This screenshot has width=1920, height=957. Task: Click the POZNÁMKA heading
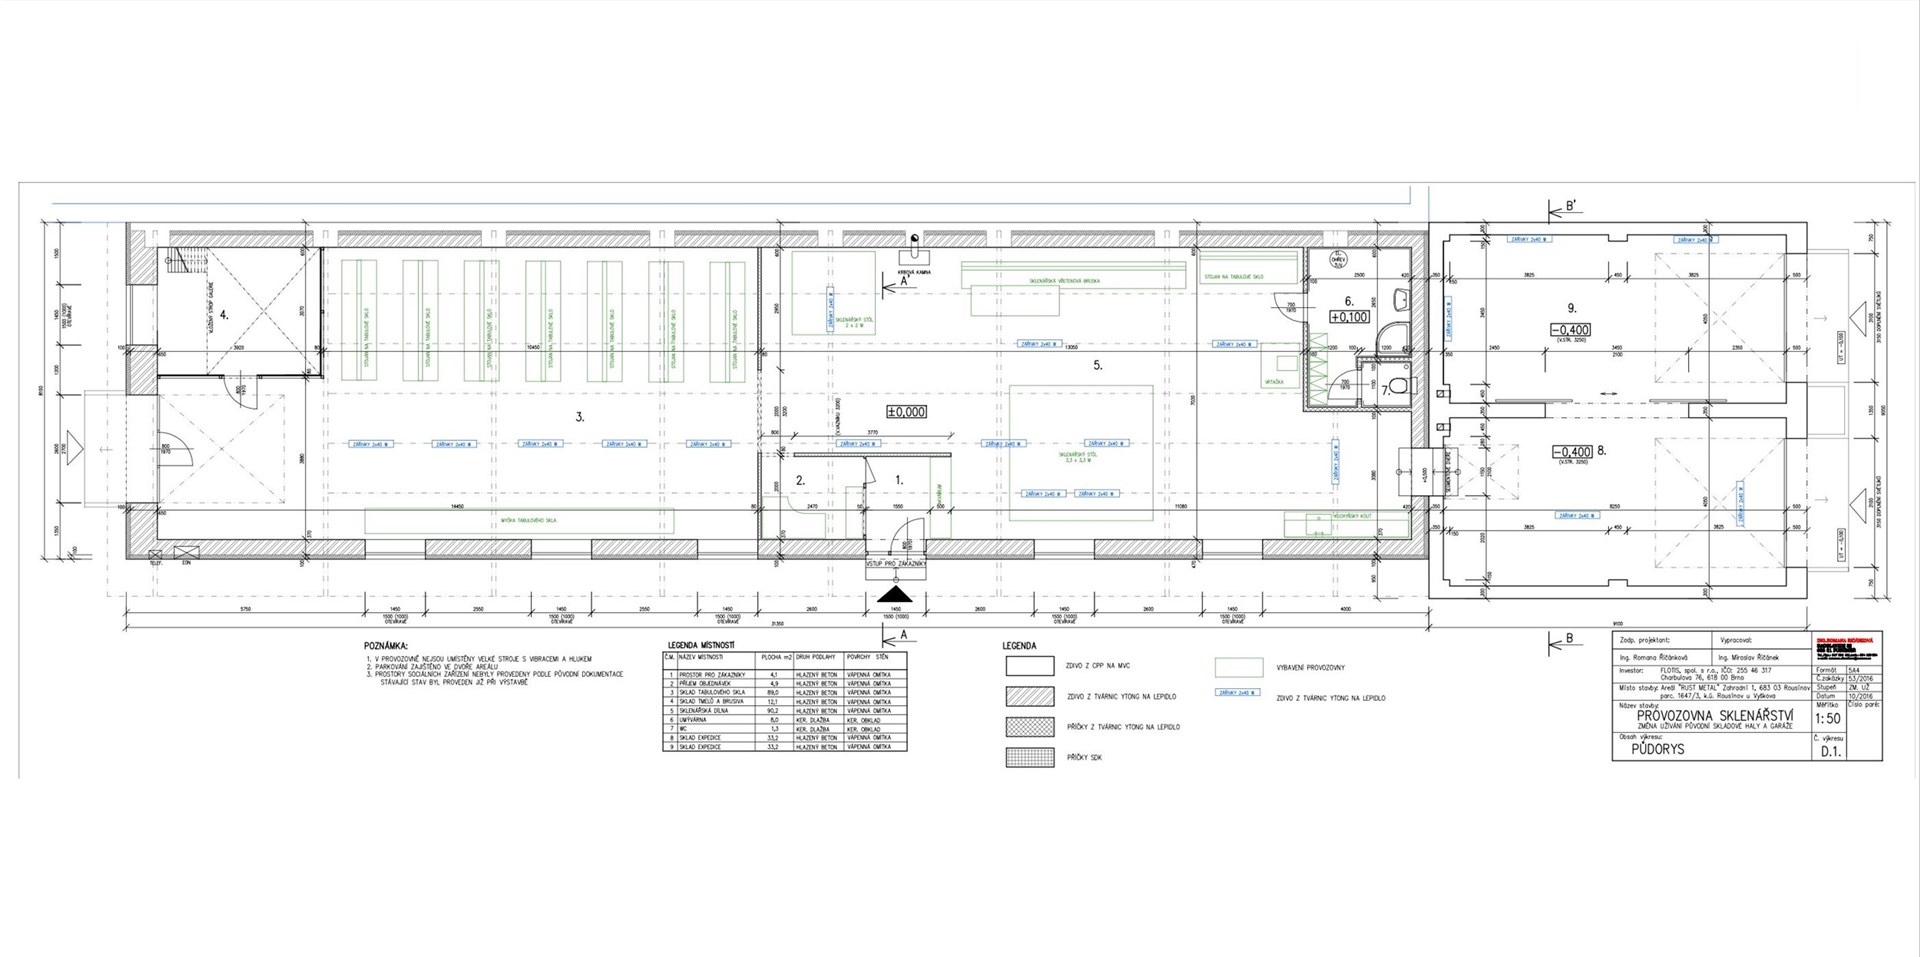[x=394, y=647]
